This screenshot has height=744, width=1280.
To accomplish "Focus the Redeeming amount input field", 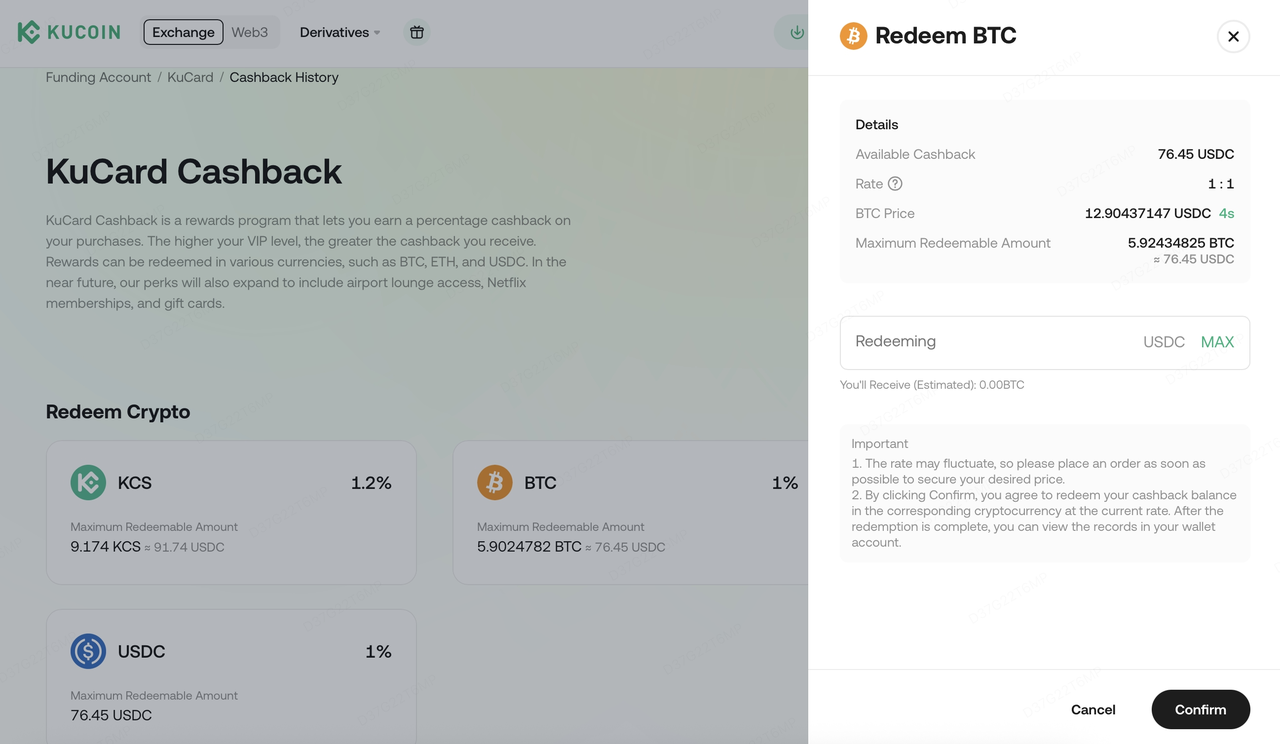I will point(990,342).
